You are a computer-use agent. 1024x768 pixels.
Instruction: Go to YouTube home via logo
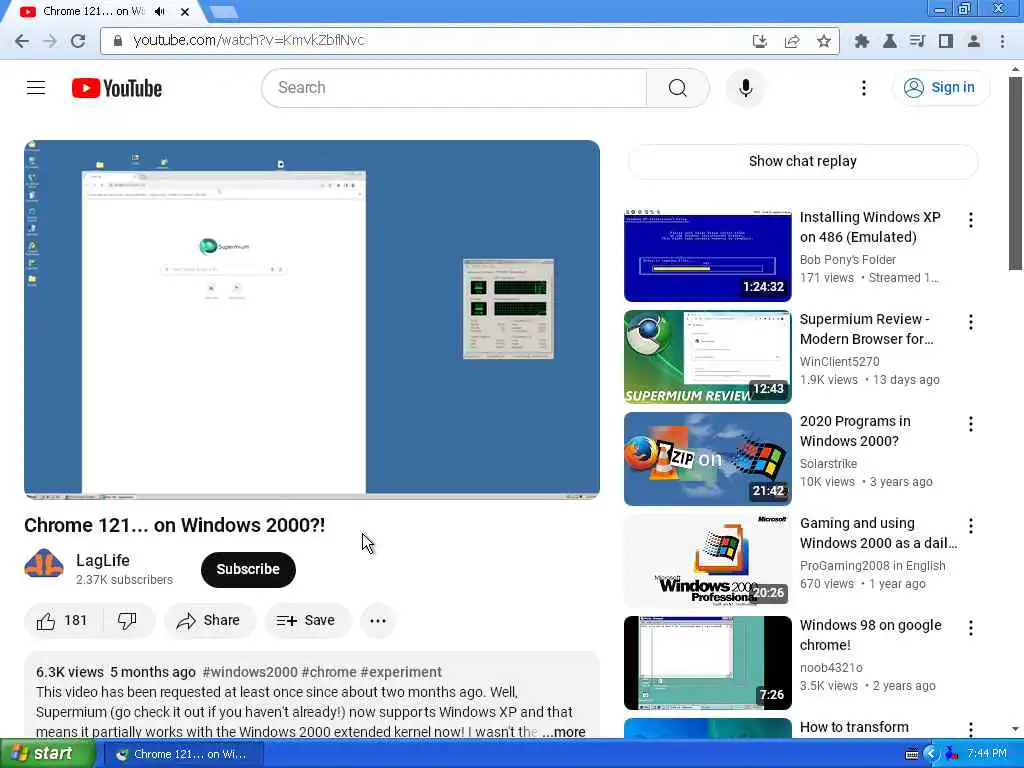pos(117,88)
